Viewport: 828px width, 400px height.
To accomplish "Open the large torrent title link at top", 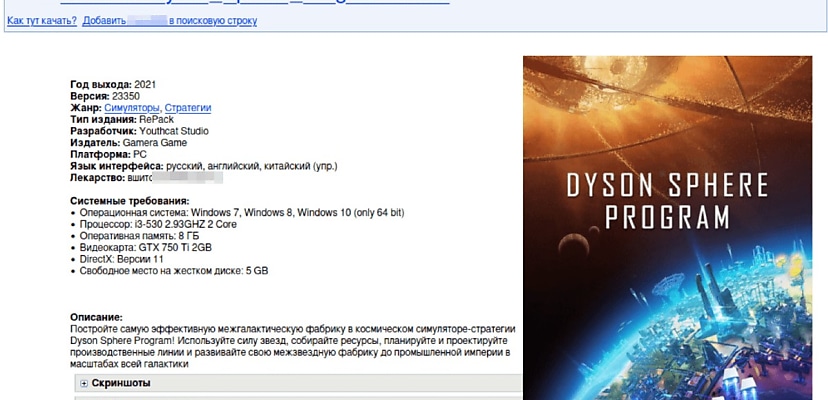I will (255, 2).
